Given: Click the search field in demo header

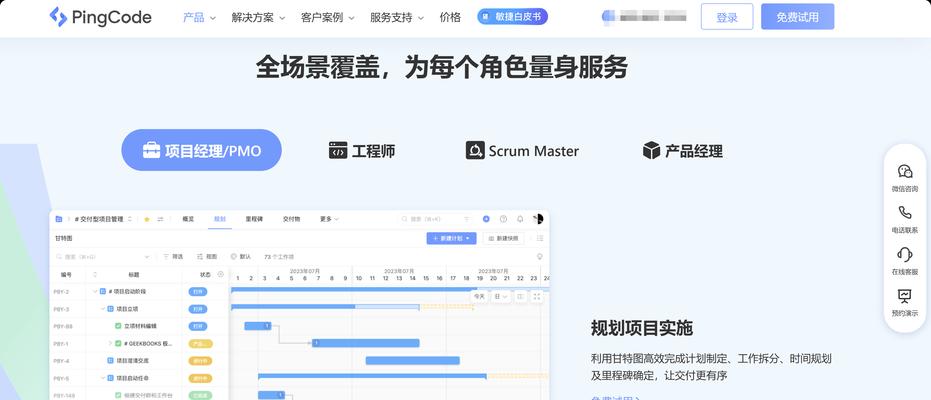Looking at the screenshot, I should click(435, 219).
